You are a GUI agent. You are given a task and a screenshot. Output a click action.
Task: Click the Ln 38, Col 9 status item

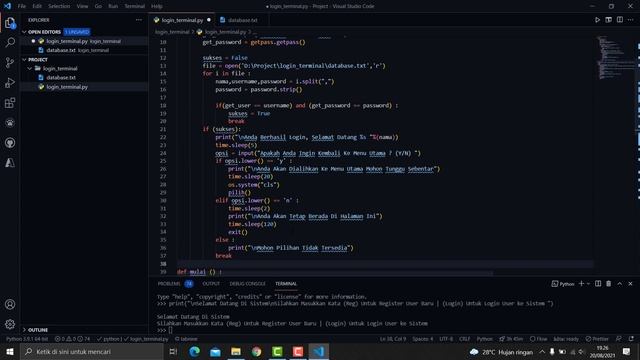(393, 339)
